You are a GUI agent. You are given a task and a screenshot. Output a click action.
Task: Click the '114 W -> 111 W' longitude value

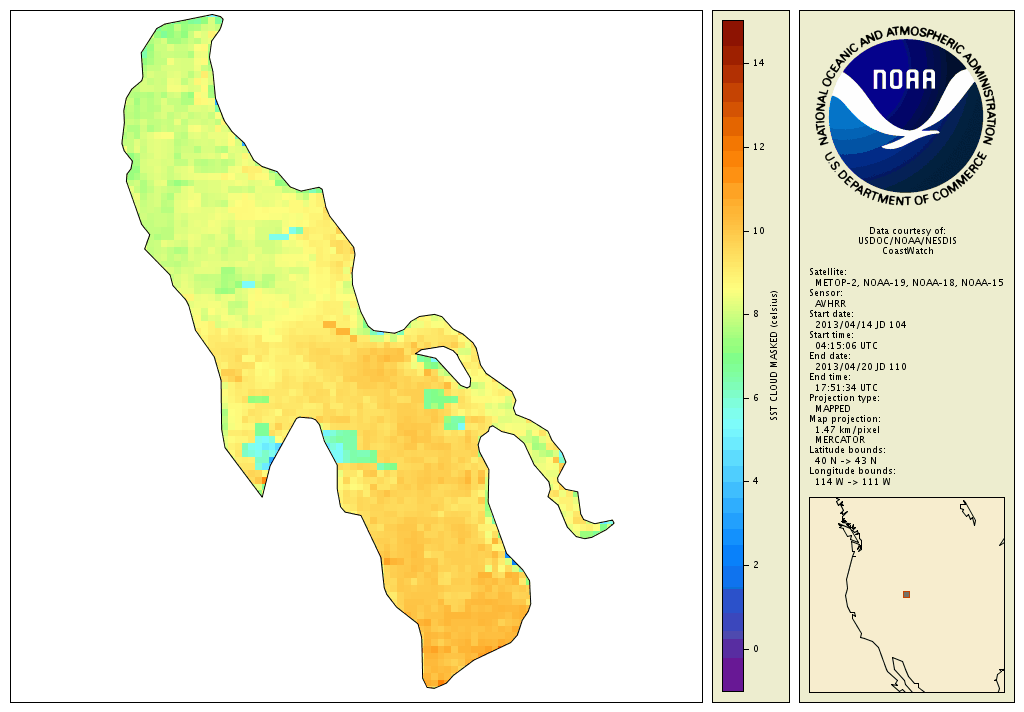[852, 482]
